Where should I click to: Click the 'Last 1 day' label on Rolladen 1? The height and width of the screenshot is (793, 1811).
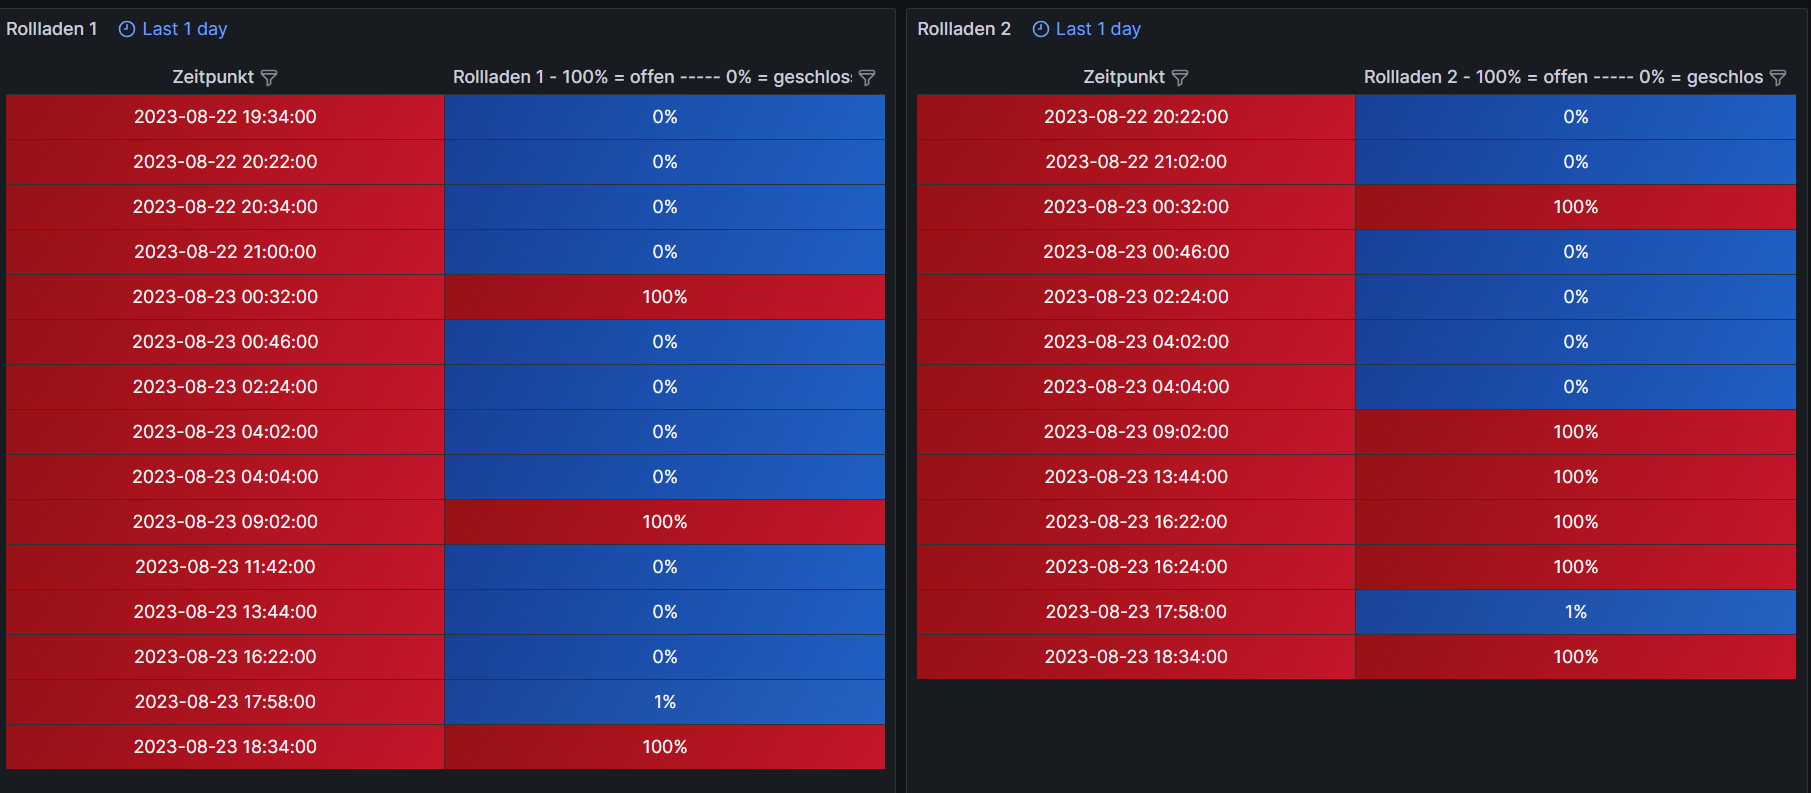tap(185, 29)
